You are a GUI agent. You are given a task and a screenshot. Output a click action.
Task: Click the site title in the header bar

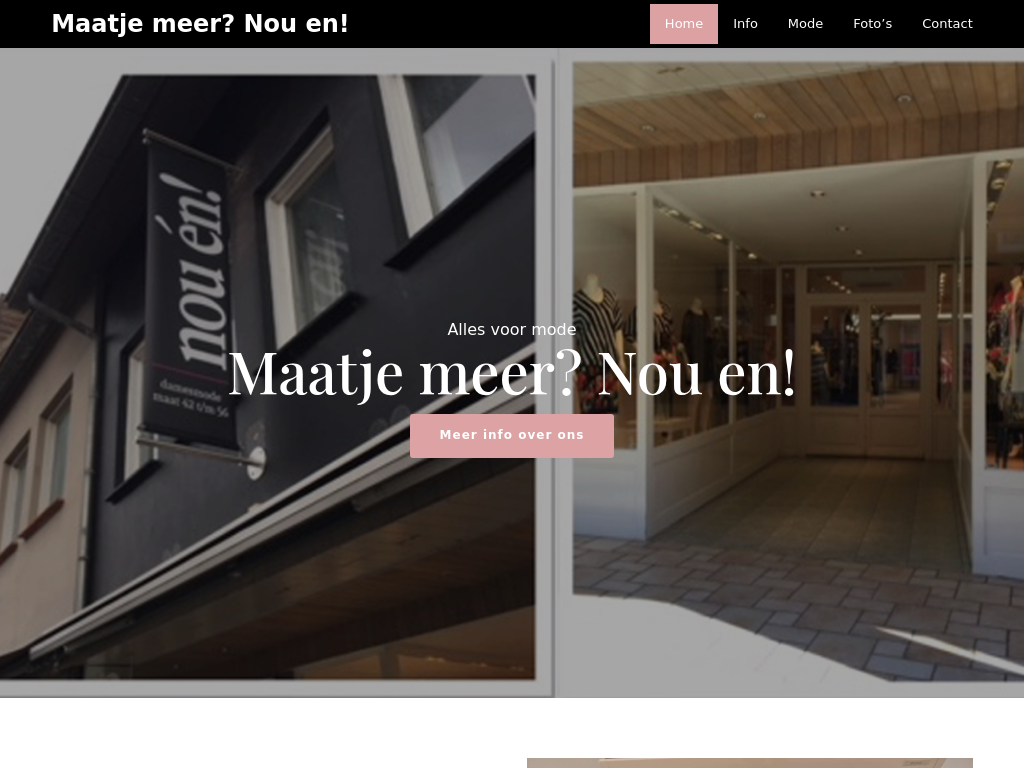click(x=200, y=24)
